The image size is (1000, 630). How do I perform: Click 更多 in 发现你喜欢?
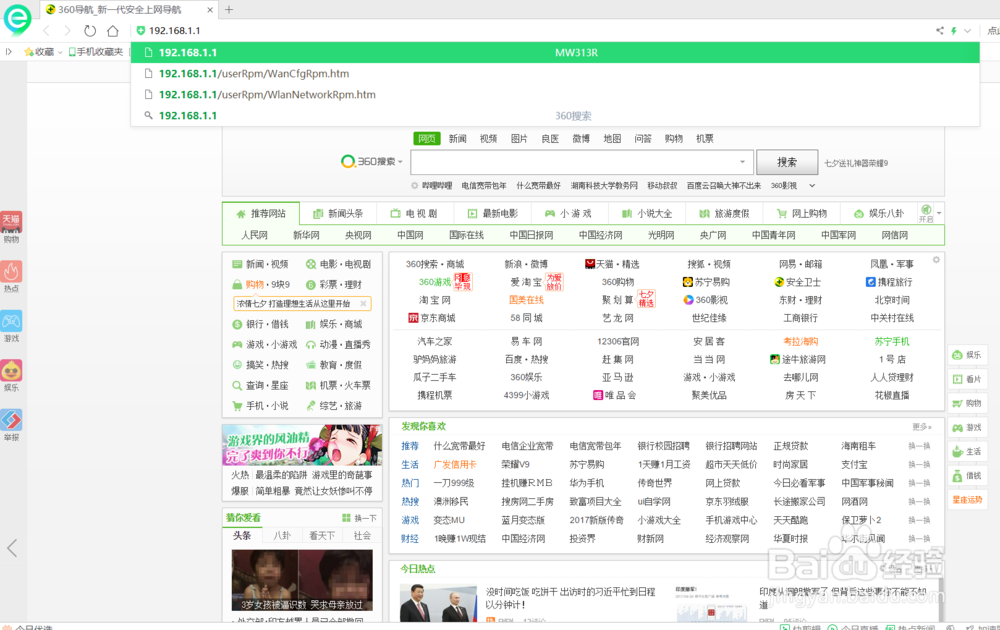(x=922, y=427)
